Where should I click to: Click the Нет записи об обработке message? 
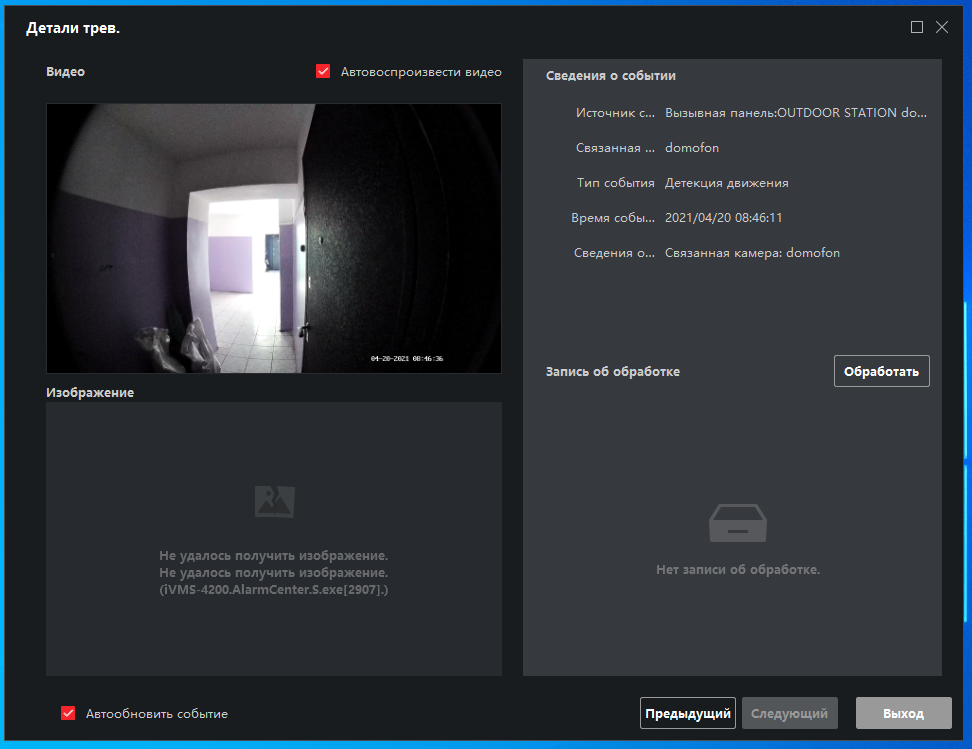(x=737, y=569)
